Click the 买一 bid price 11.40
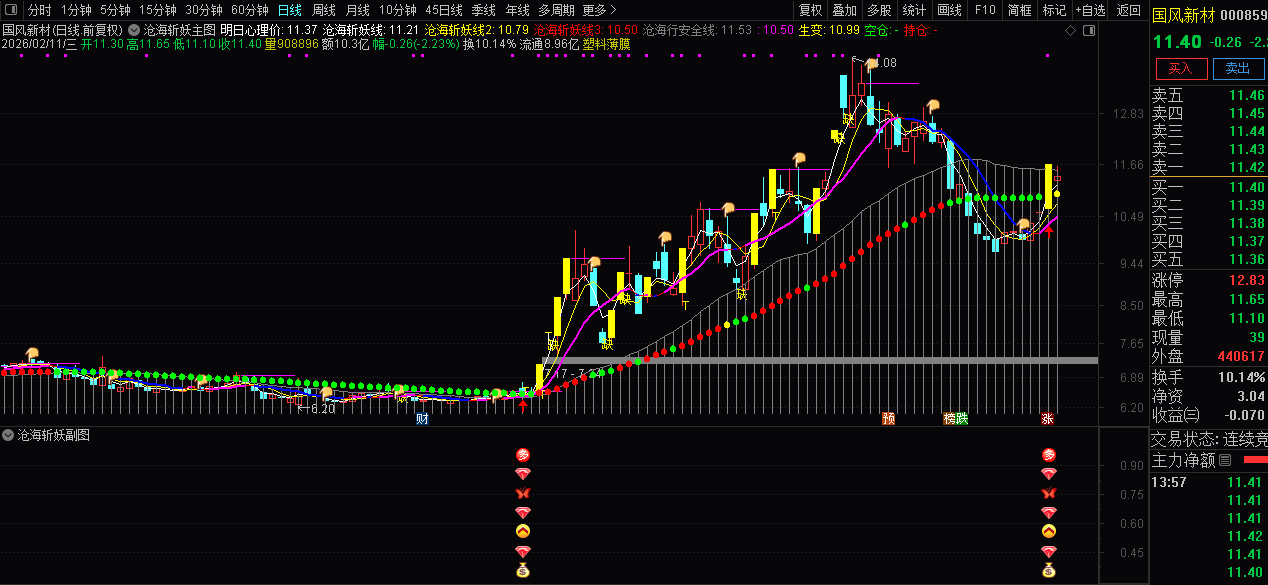 click(1247, 187)
